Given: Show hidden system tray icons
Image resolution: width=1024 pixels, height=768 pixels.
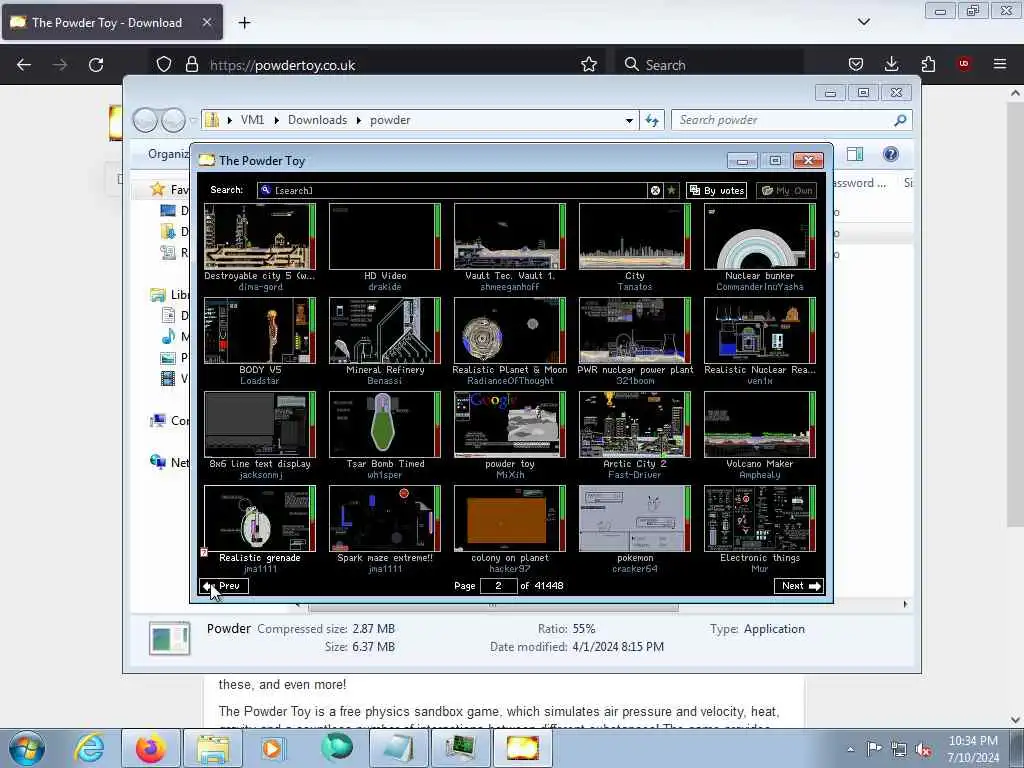Looking at the screenshot, I should pyautogui.click(x=850, y=749).
